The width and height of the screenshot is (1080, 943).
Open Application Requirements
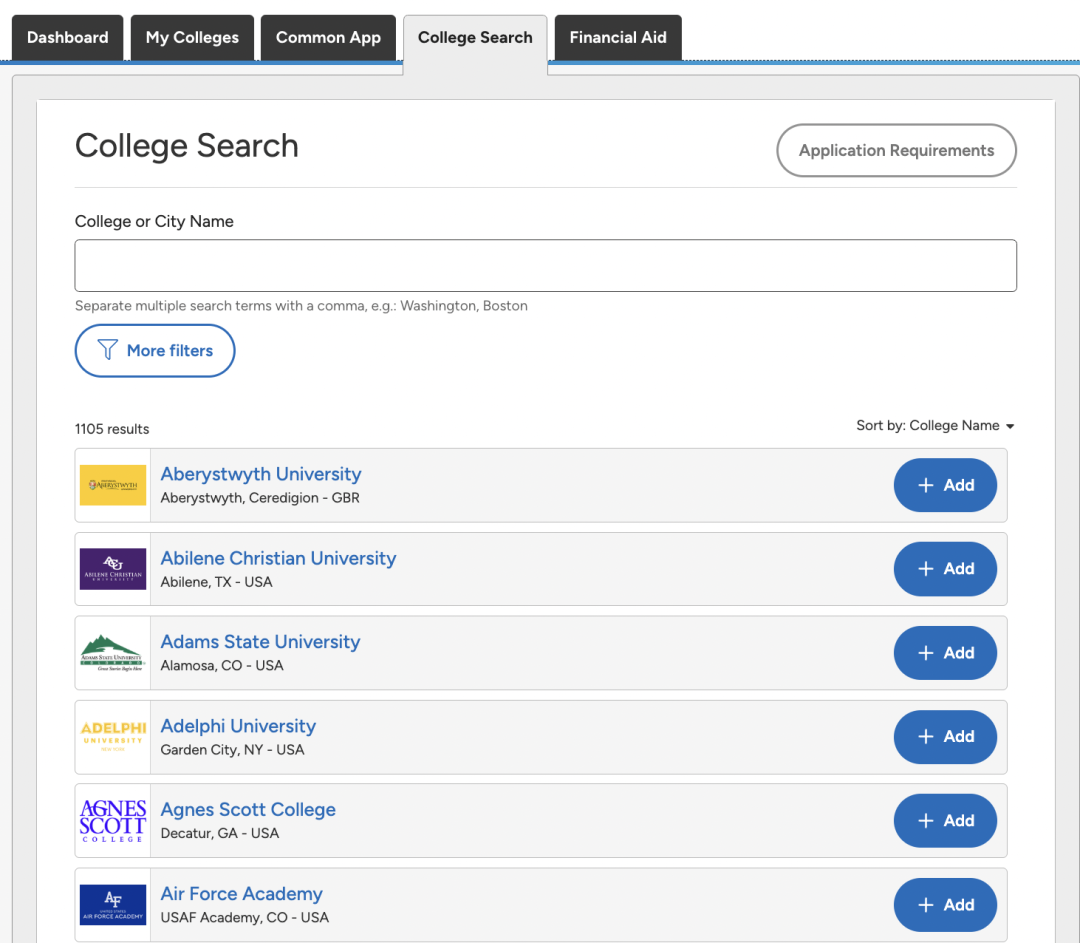tap(896, 151)
